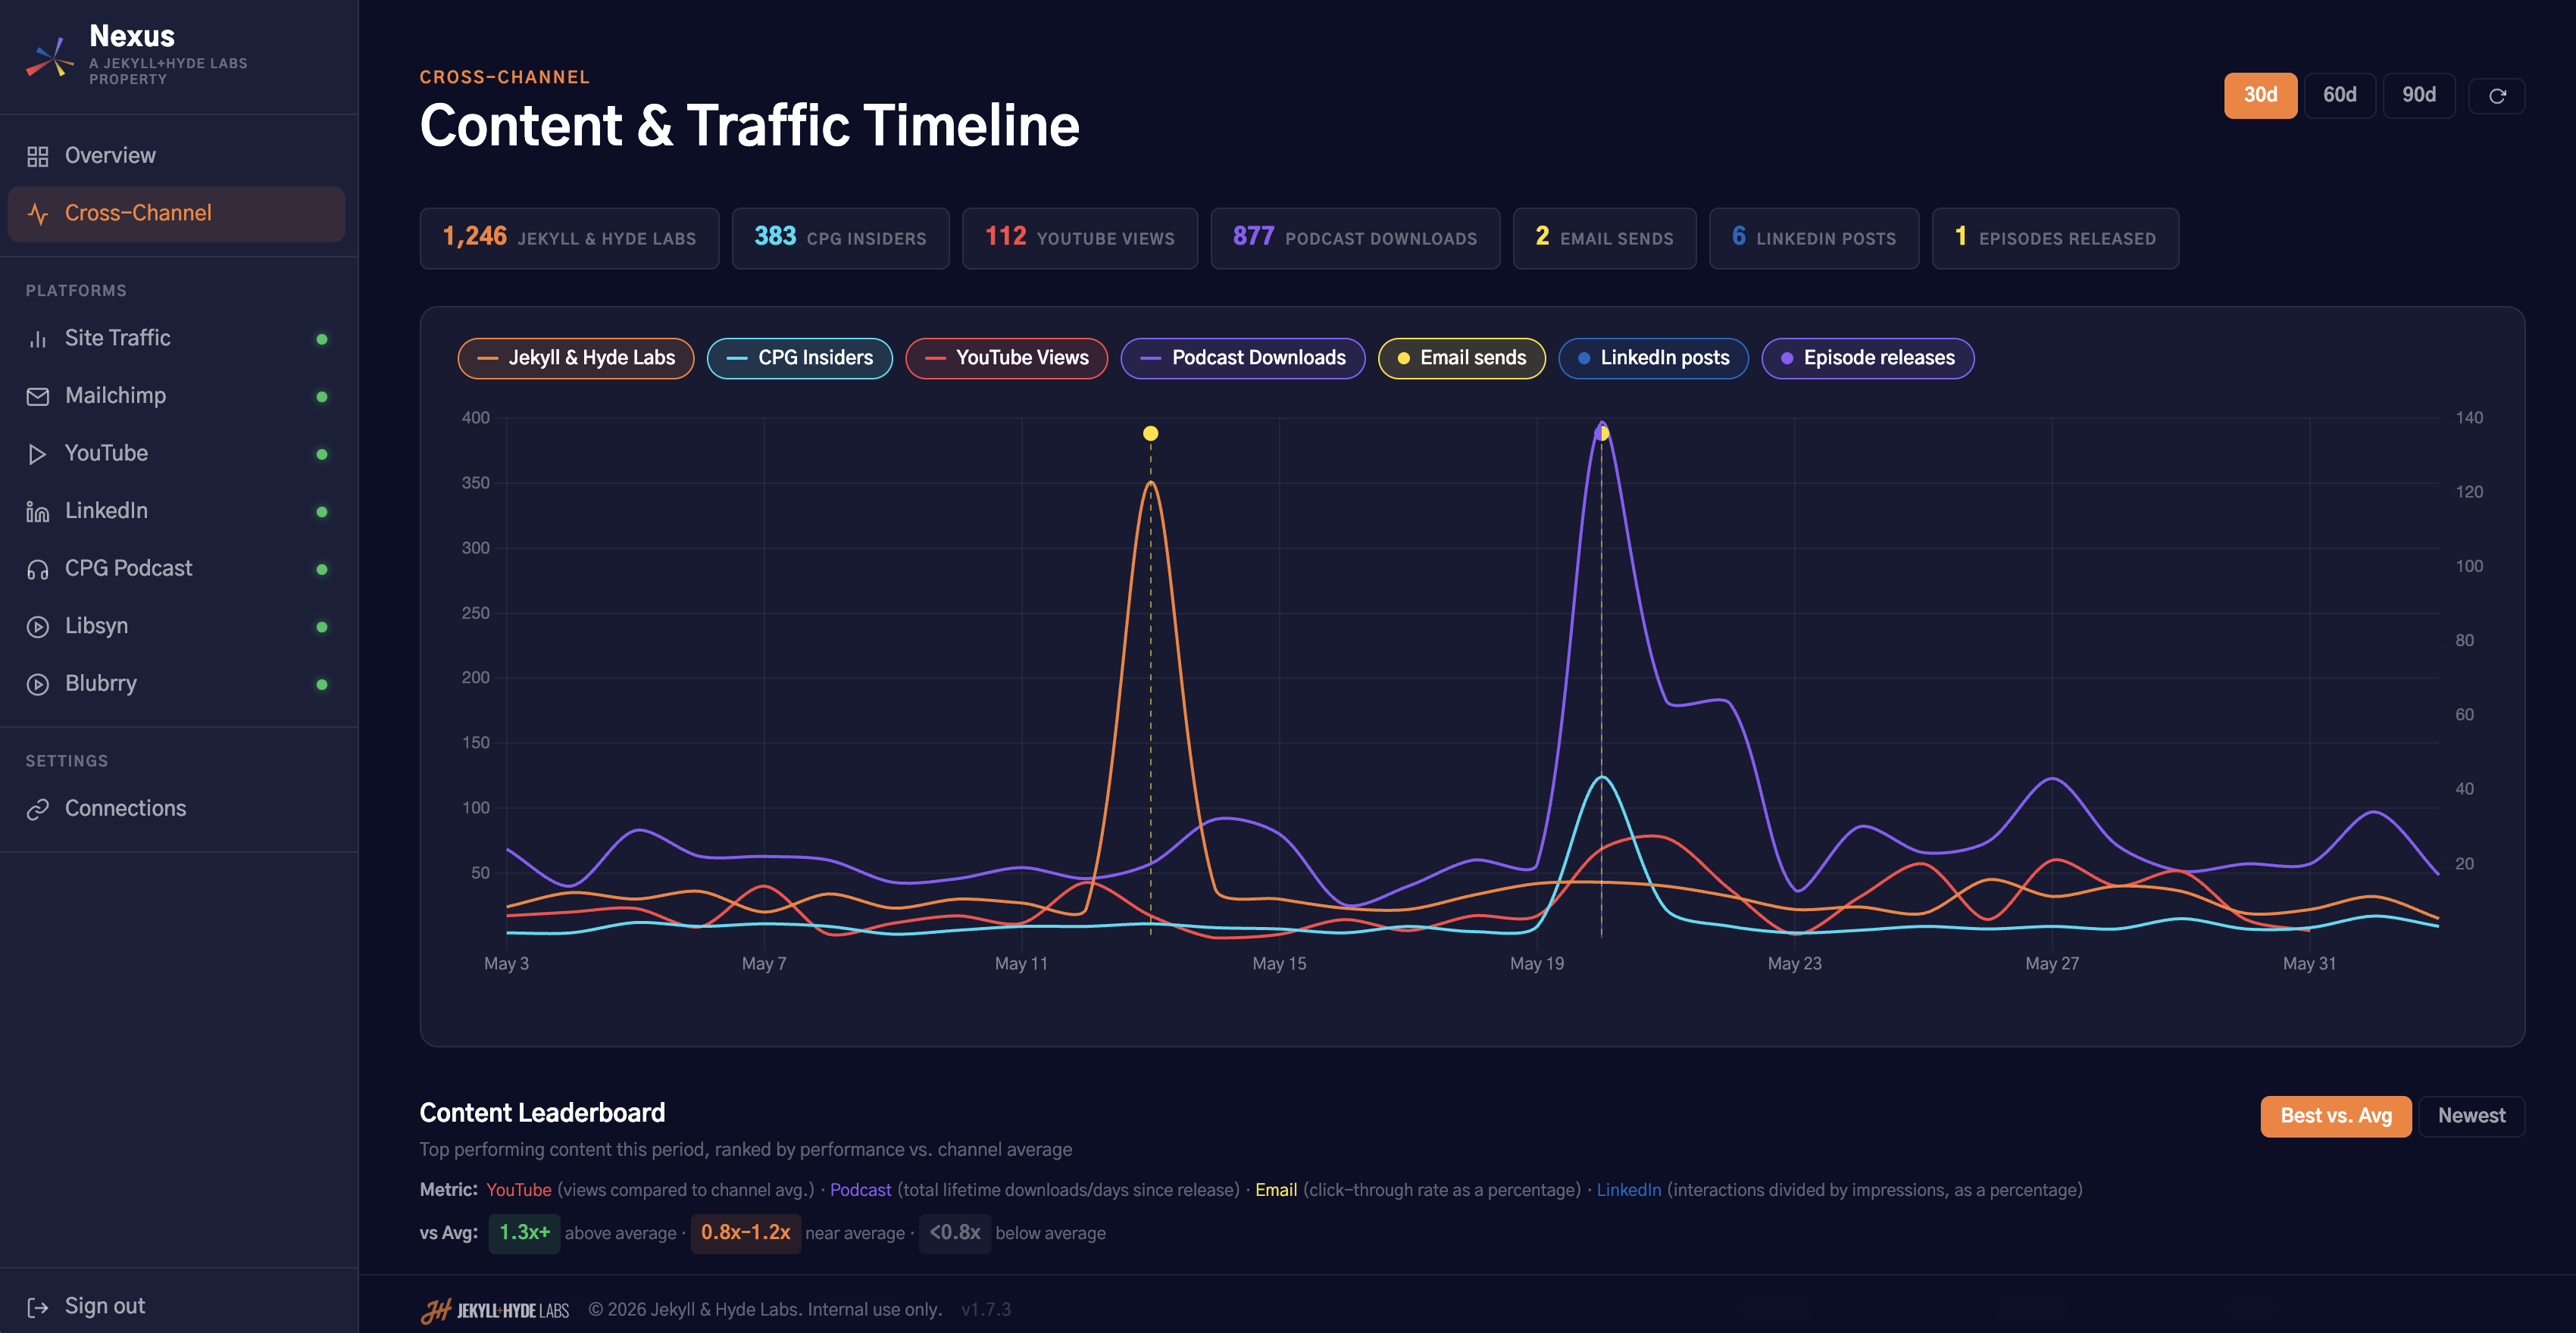This screenshot has height=1333, width=2576.
Task: Click the LinkedIn sidebar icon
Action: [37, 512]
